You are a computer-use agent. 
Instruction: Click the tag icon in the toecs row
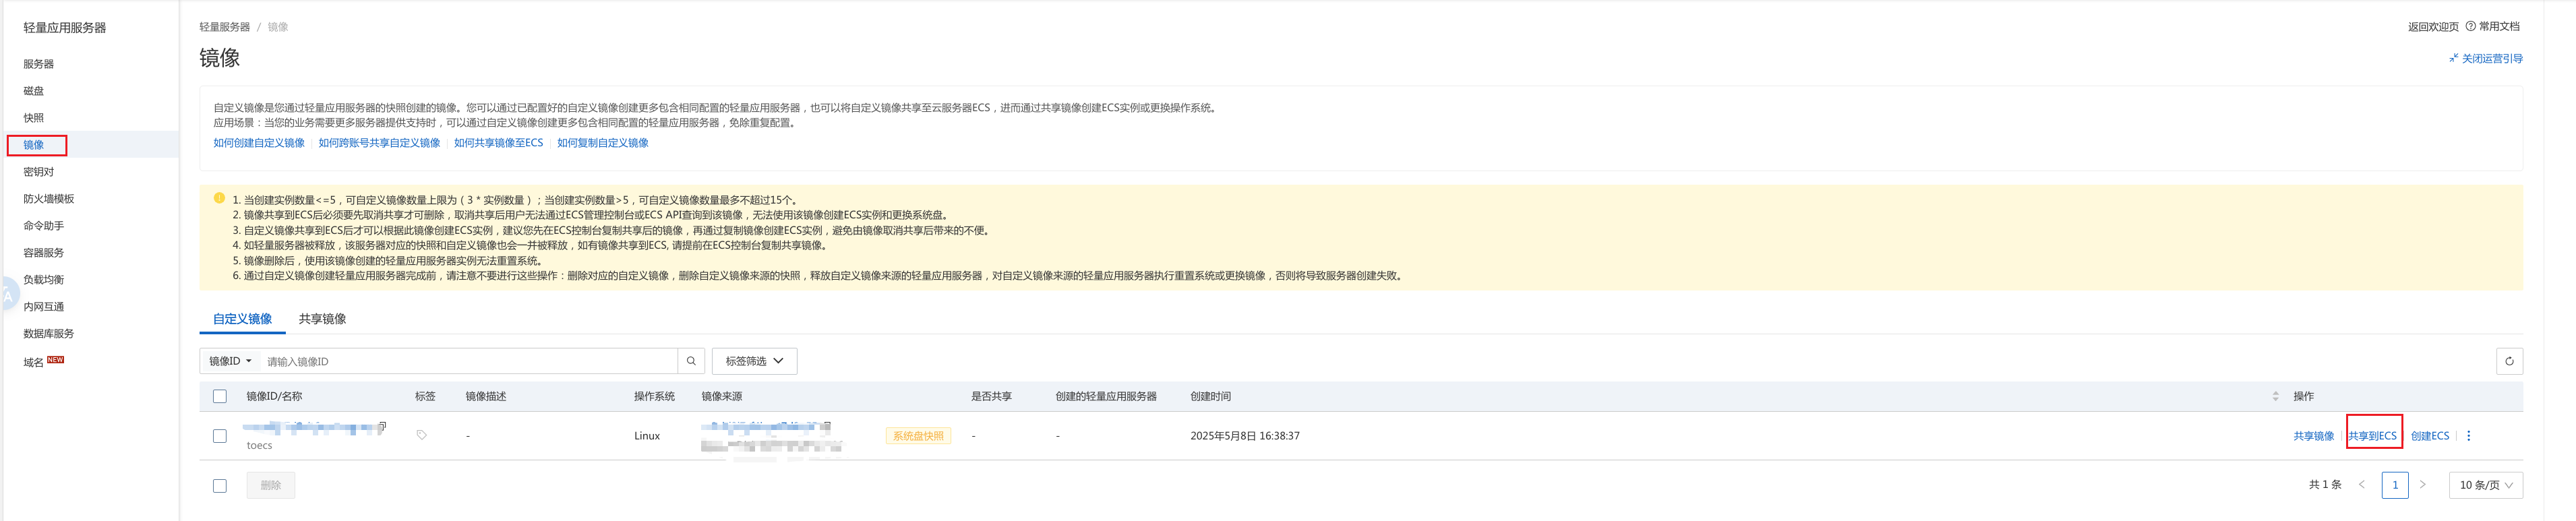coord(421,435)
